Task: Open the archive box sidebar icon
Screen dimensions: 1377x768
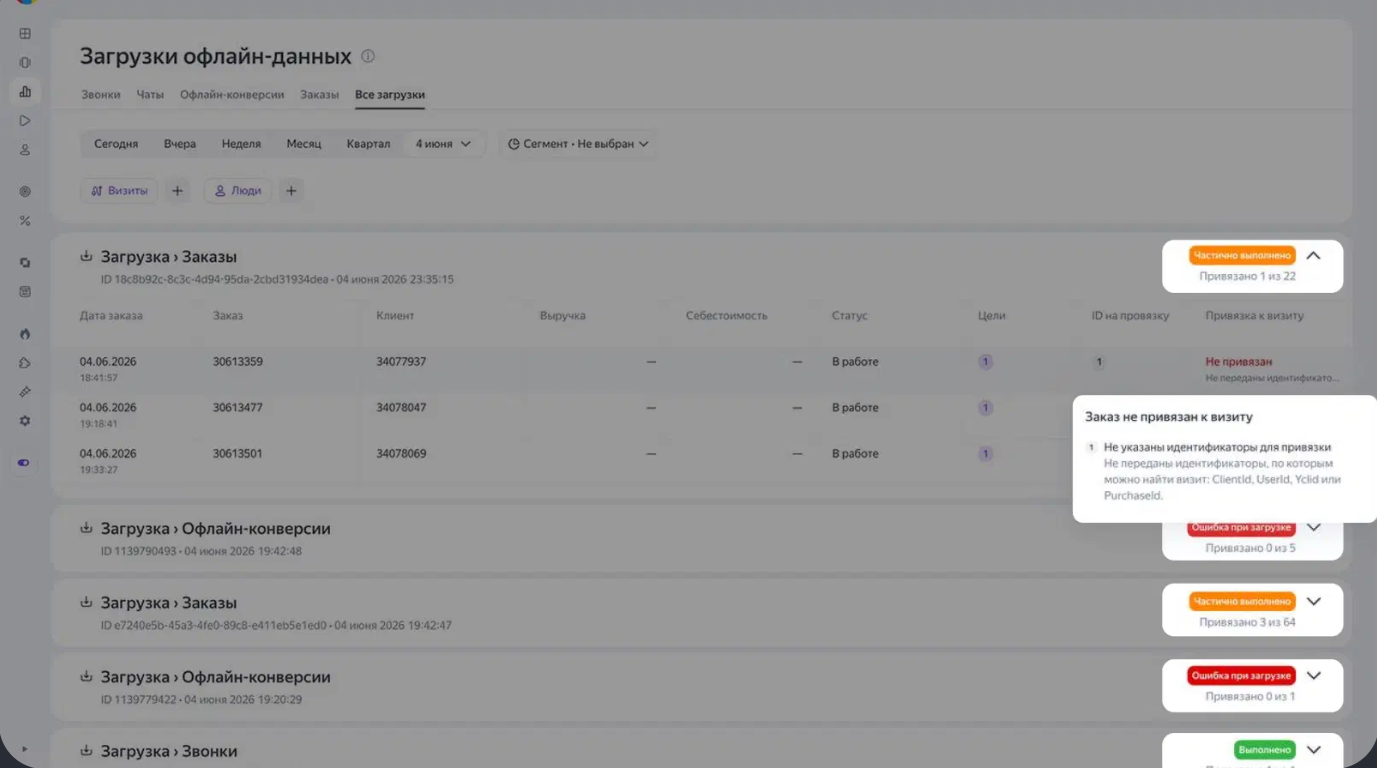Action: (25, 292)
